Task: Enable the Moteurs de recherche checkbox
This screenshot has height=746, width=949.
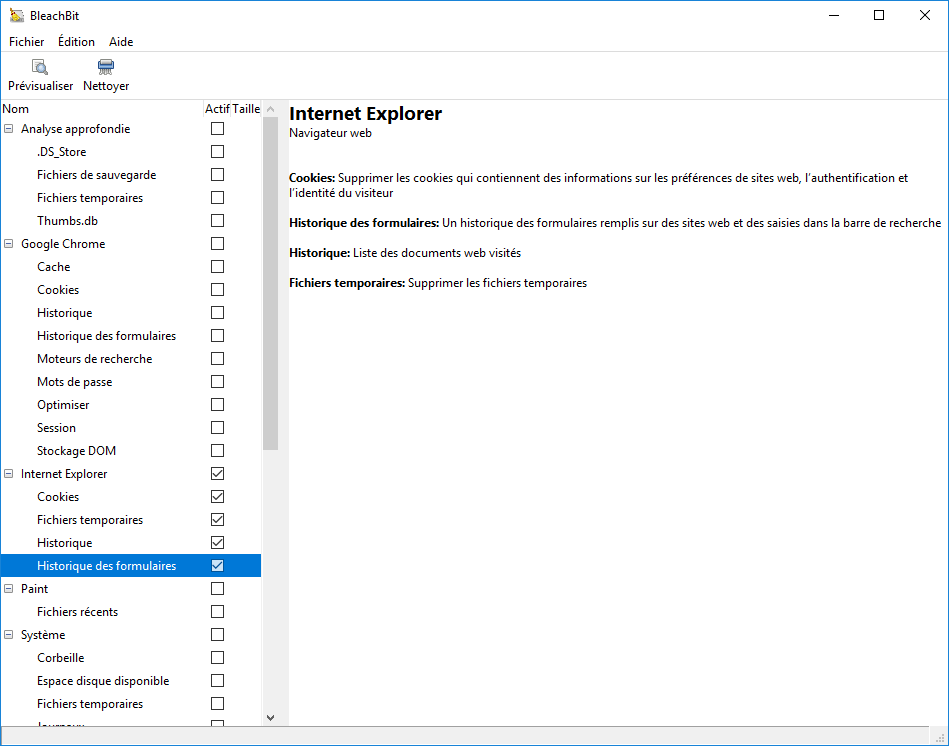Action: (x=217, y=359)
